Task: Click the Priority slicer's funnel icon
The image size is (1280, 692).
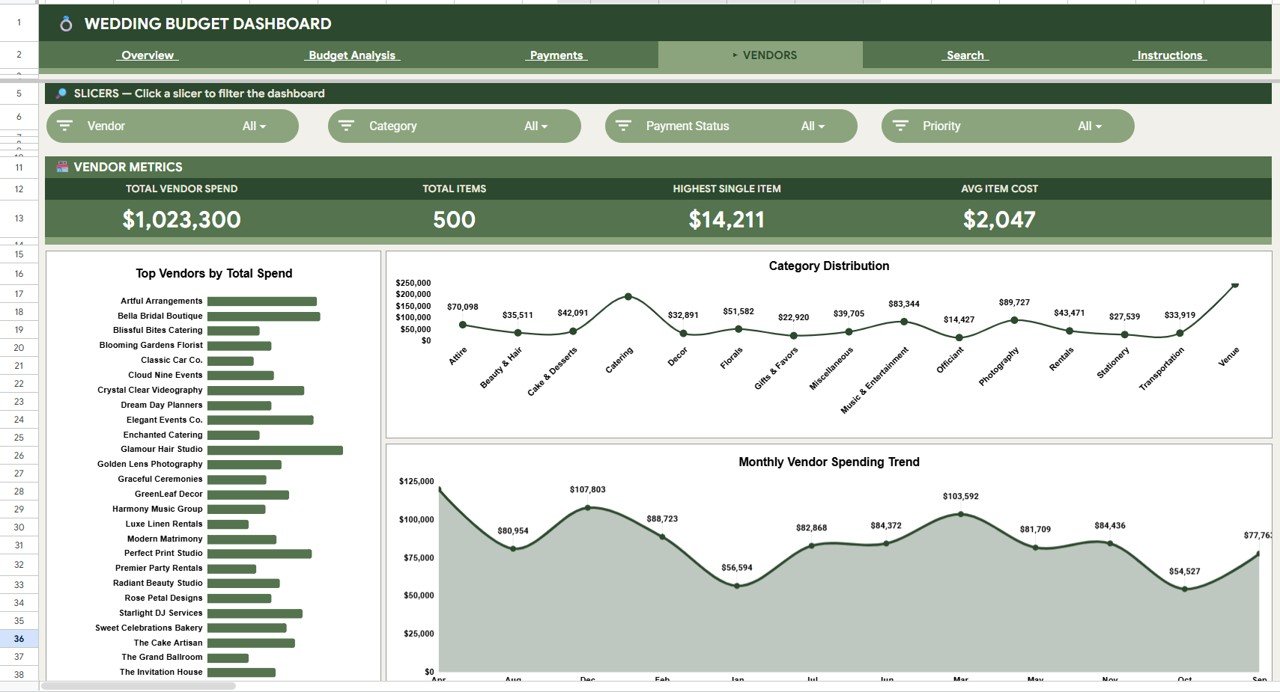Action: (x=899, y=125)
